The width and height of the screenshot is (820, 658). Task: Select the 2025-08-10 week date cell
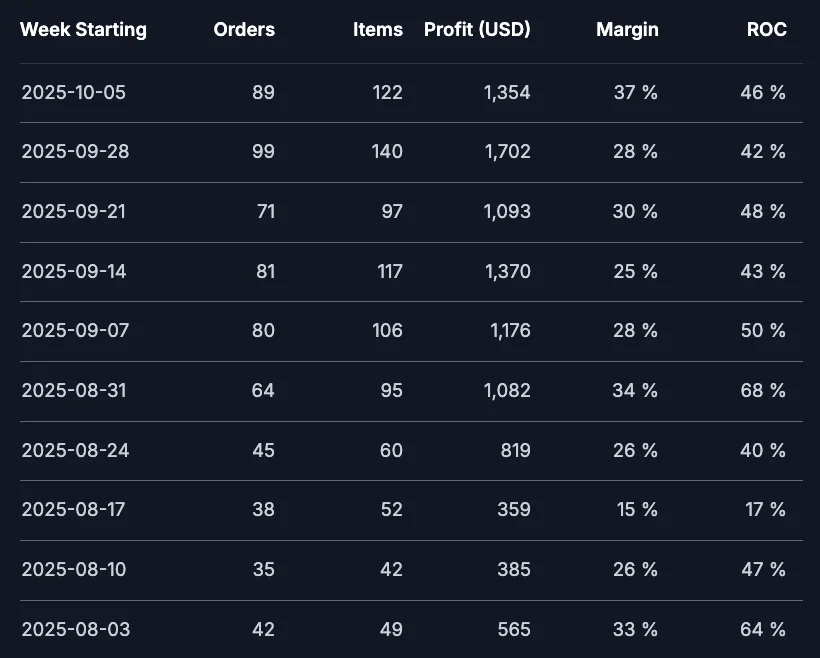coord(74,570)
